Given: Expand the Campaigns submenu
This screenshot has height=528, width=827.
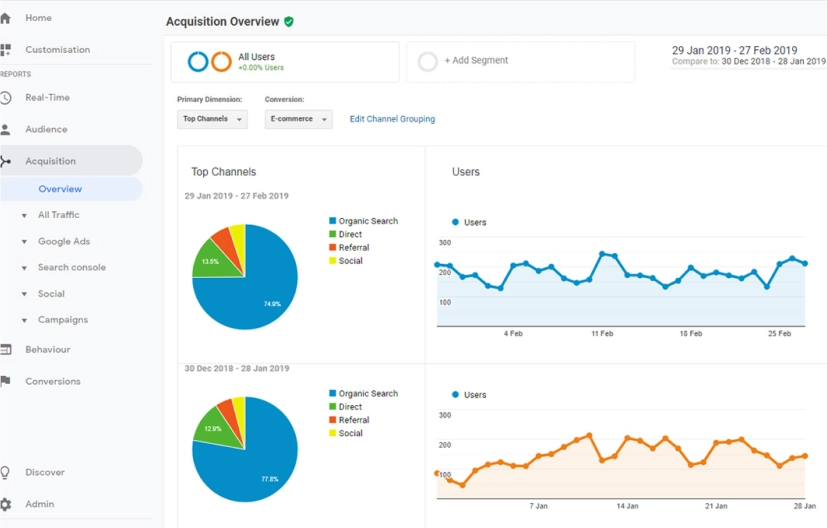Looking at the screenshot, I should coord(62,320).
